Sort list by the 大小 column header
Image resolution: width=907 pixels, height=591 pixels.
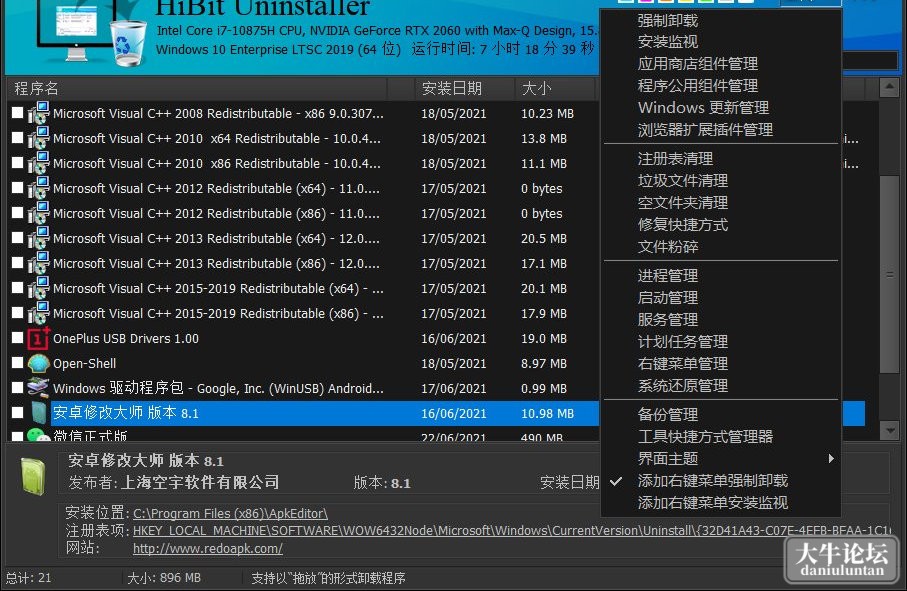pyautogui.click(x=554, y=88)
